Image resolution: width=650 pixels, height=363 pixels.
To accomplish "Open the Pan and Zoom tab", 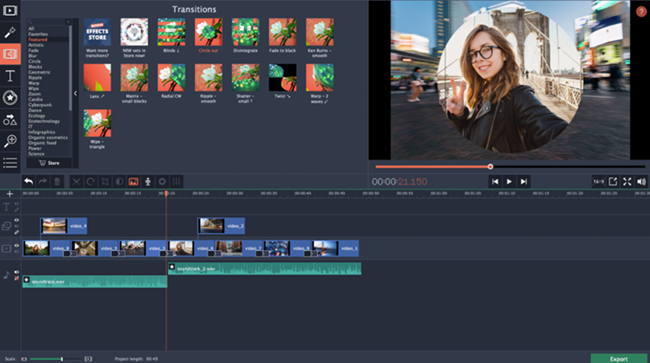I will coord(10,141).
